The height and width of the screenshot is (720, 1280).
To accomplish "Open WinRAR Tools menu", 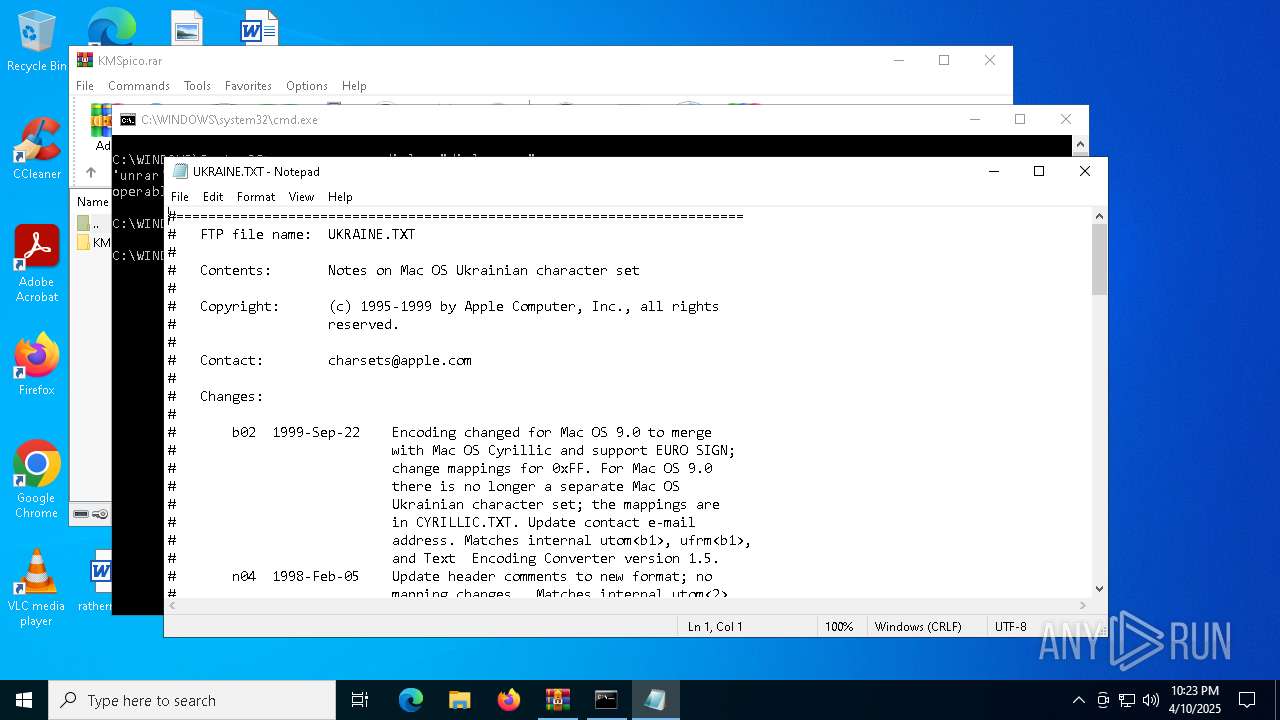I will tap(197, 86).
